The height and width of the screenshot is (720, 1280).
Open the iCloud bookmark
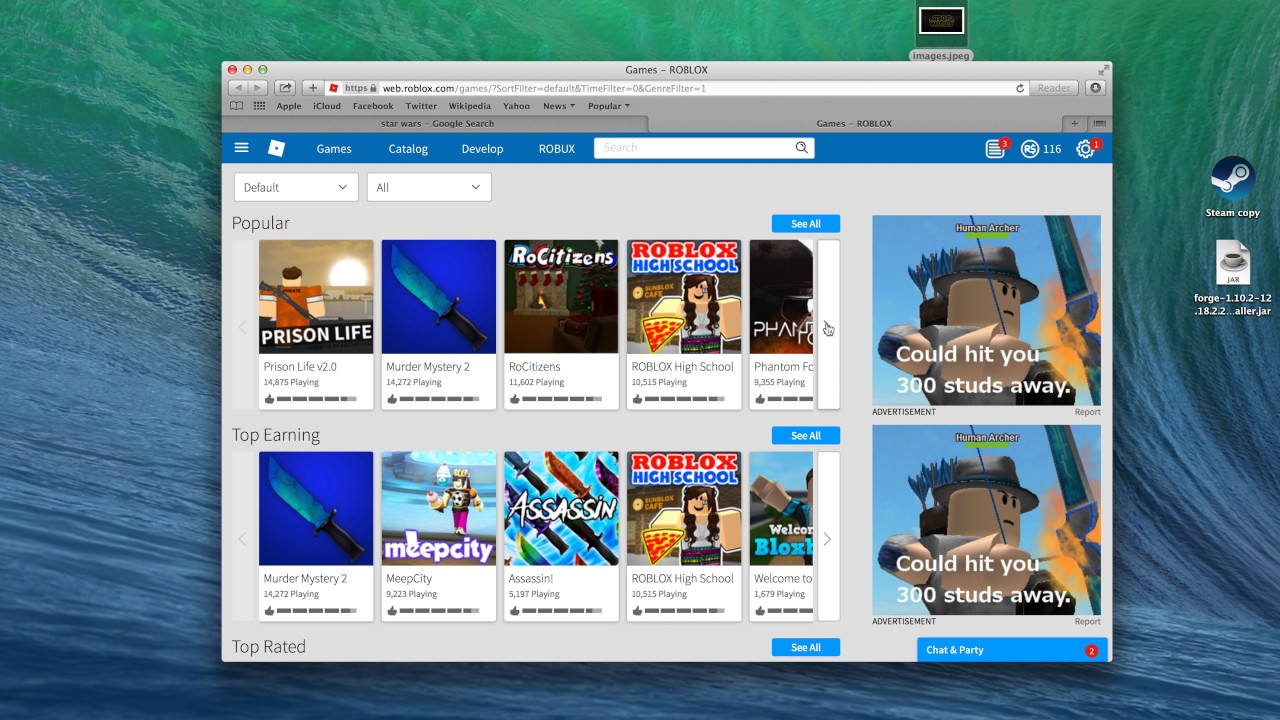click(327, 106)
